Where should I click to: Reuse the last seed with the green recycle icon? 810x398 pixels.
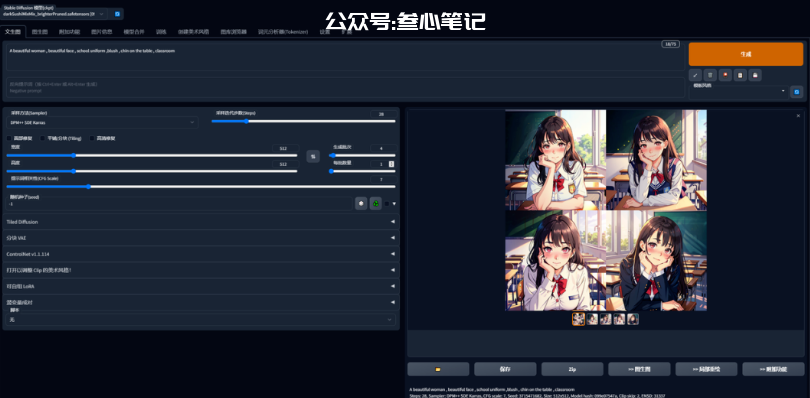(376, 204)
